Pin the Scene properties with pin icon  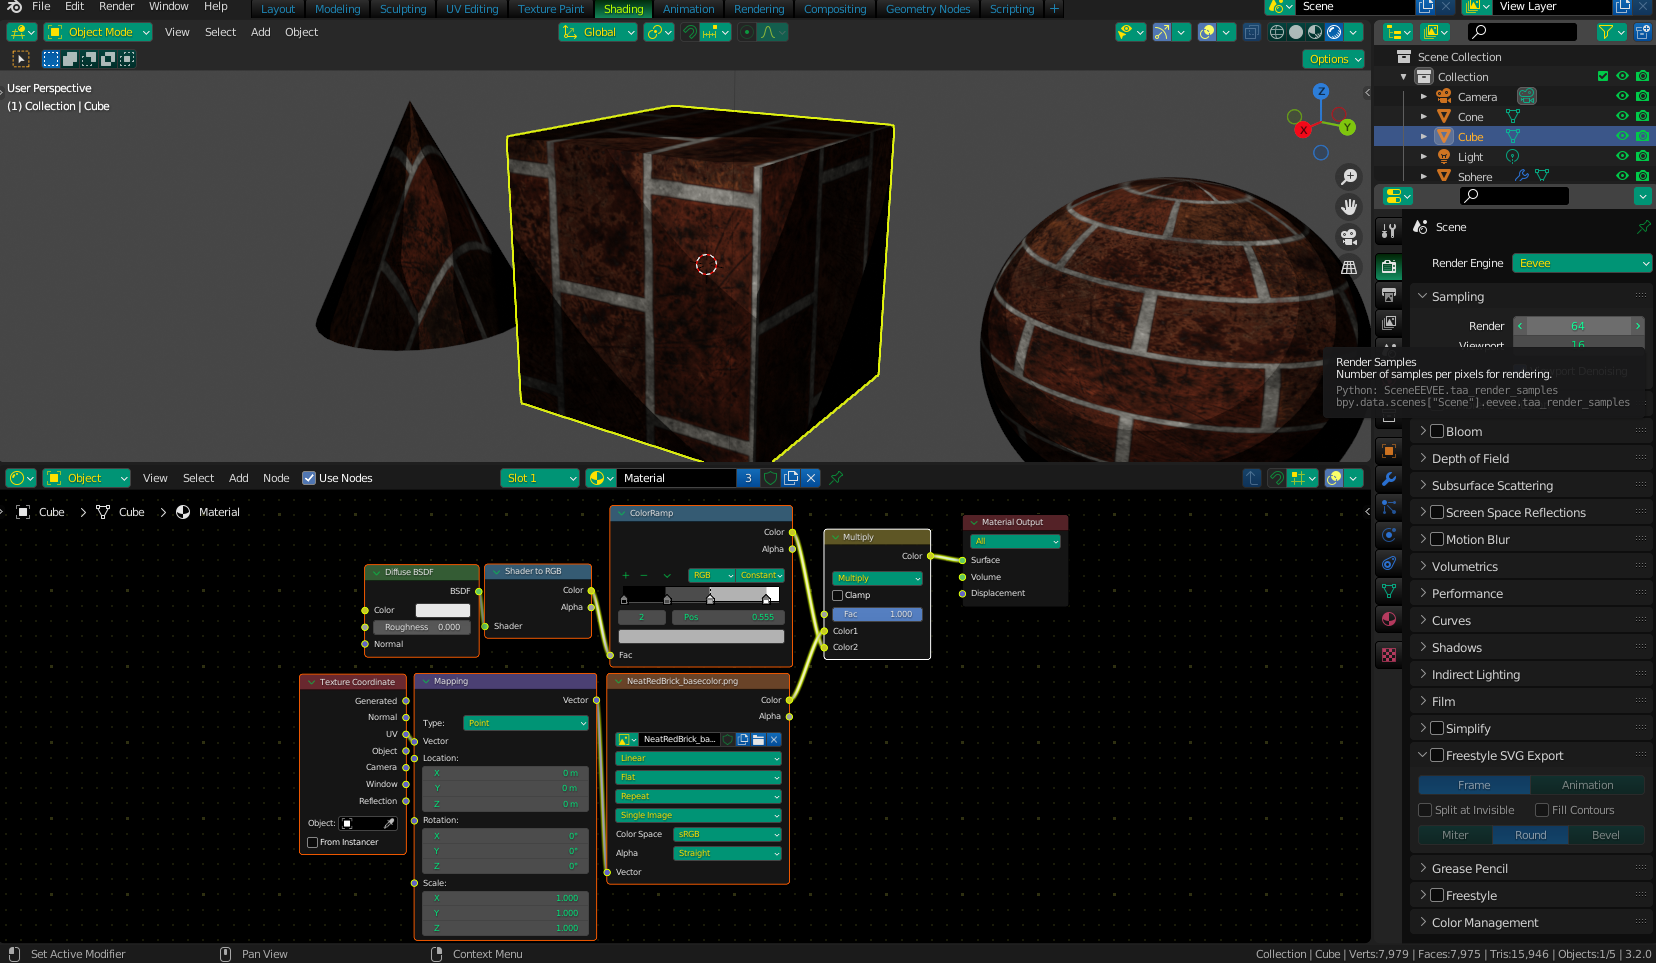click(x=1643, y=227)
